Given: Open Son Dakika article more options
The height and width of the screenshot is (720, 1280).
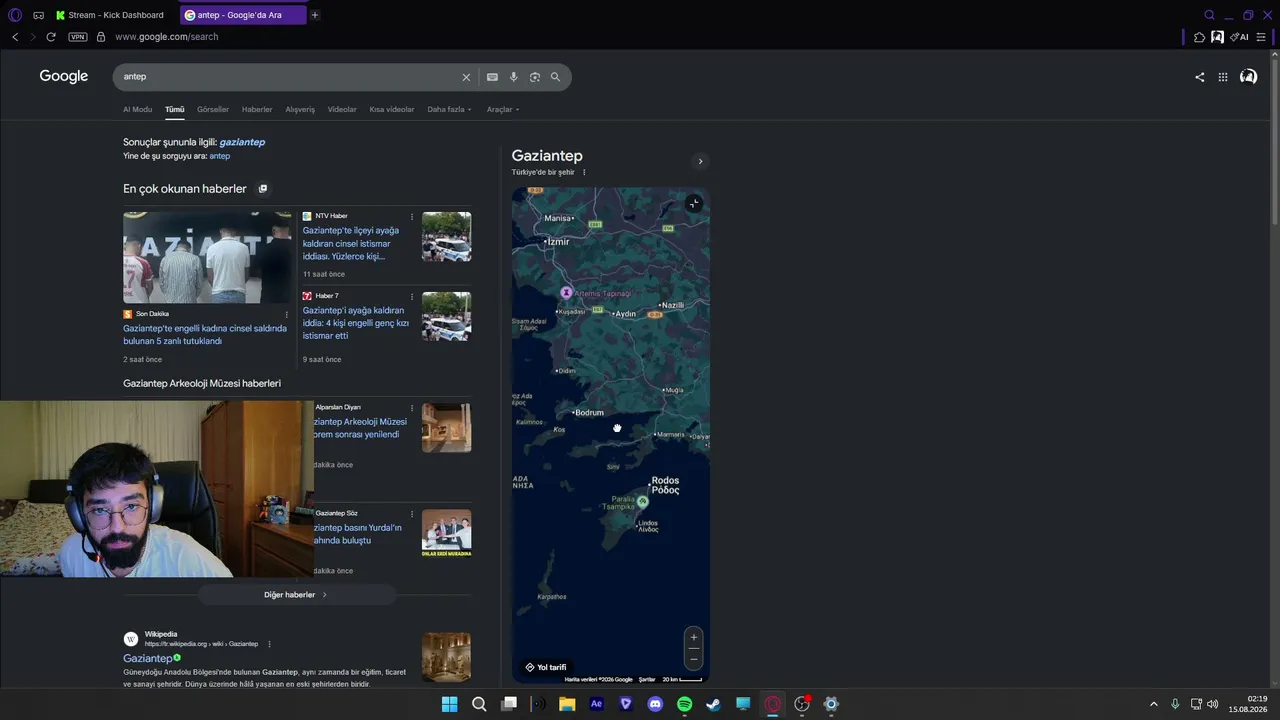Looking at the screenshot, I should (287, 314).
